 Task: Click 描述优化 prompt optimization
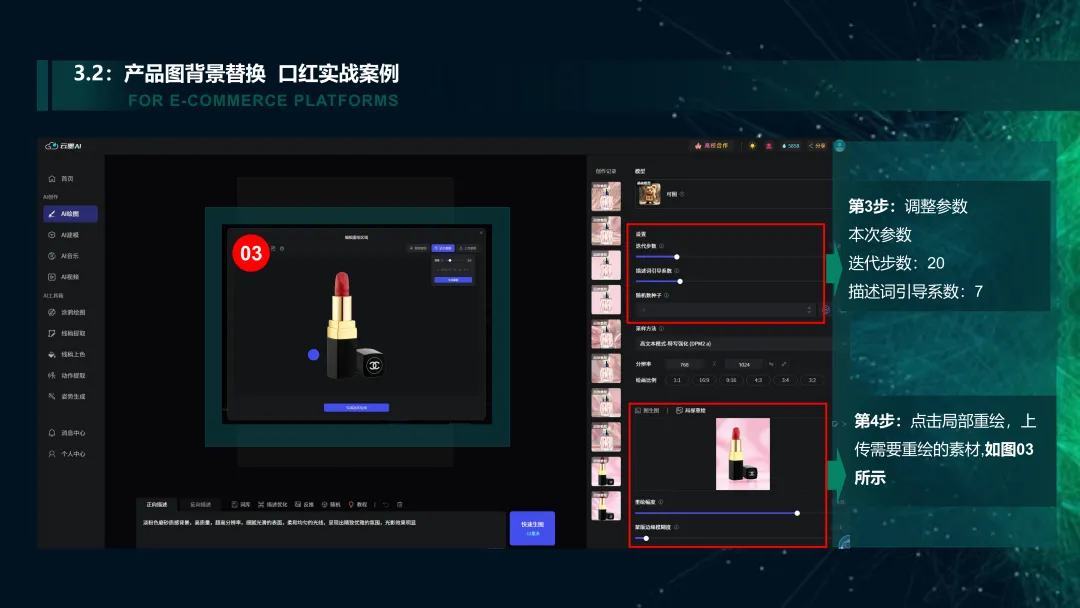click(273, 505)
